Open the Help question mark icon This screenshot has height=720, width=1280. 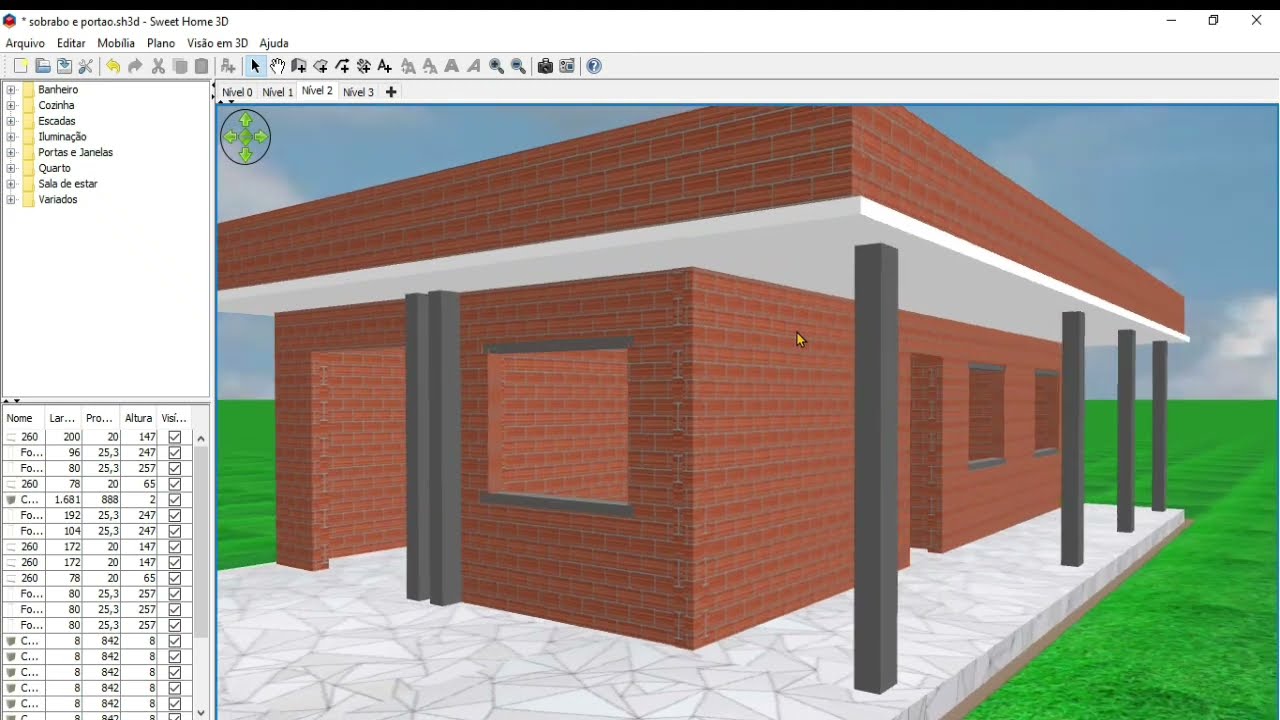coord(594,66)
